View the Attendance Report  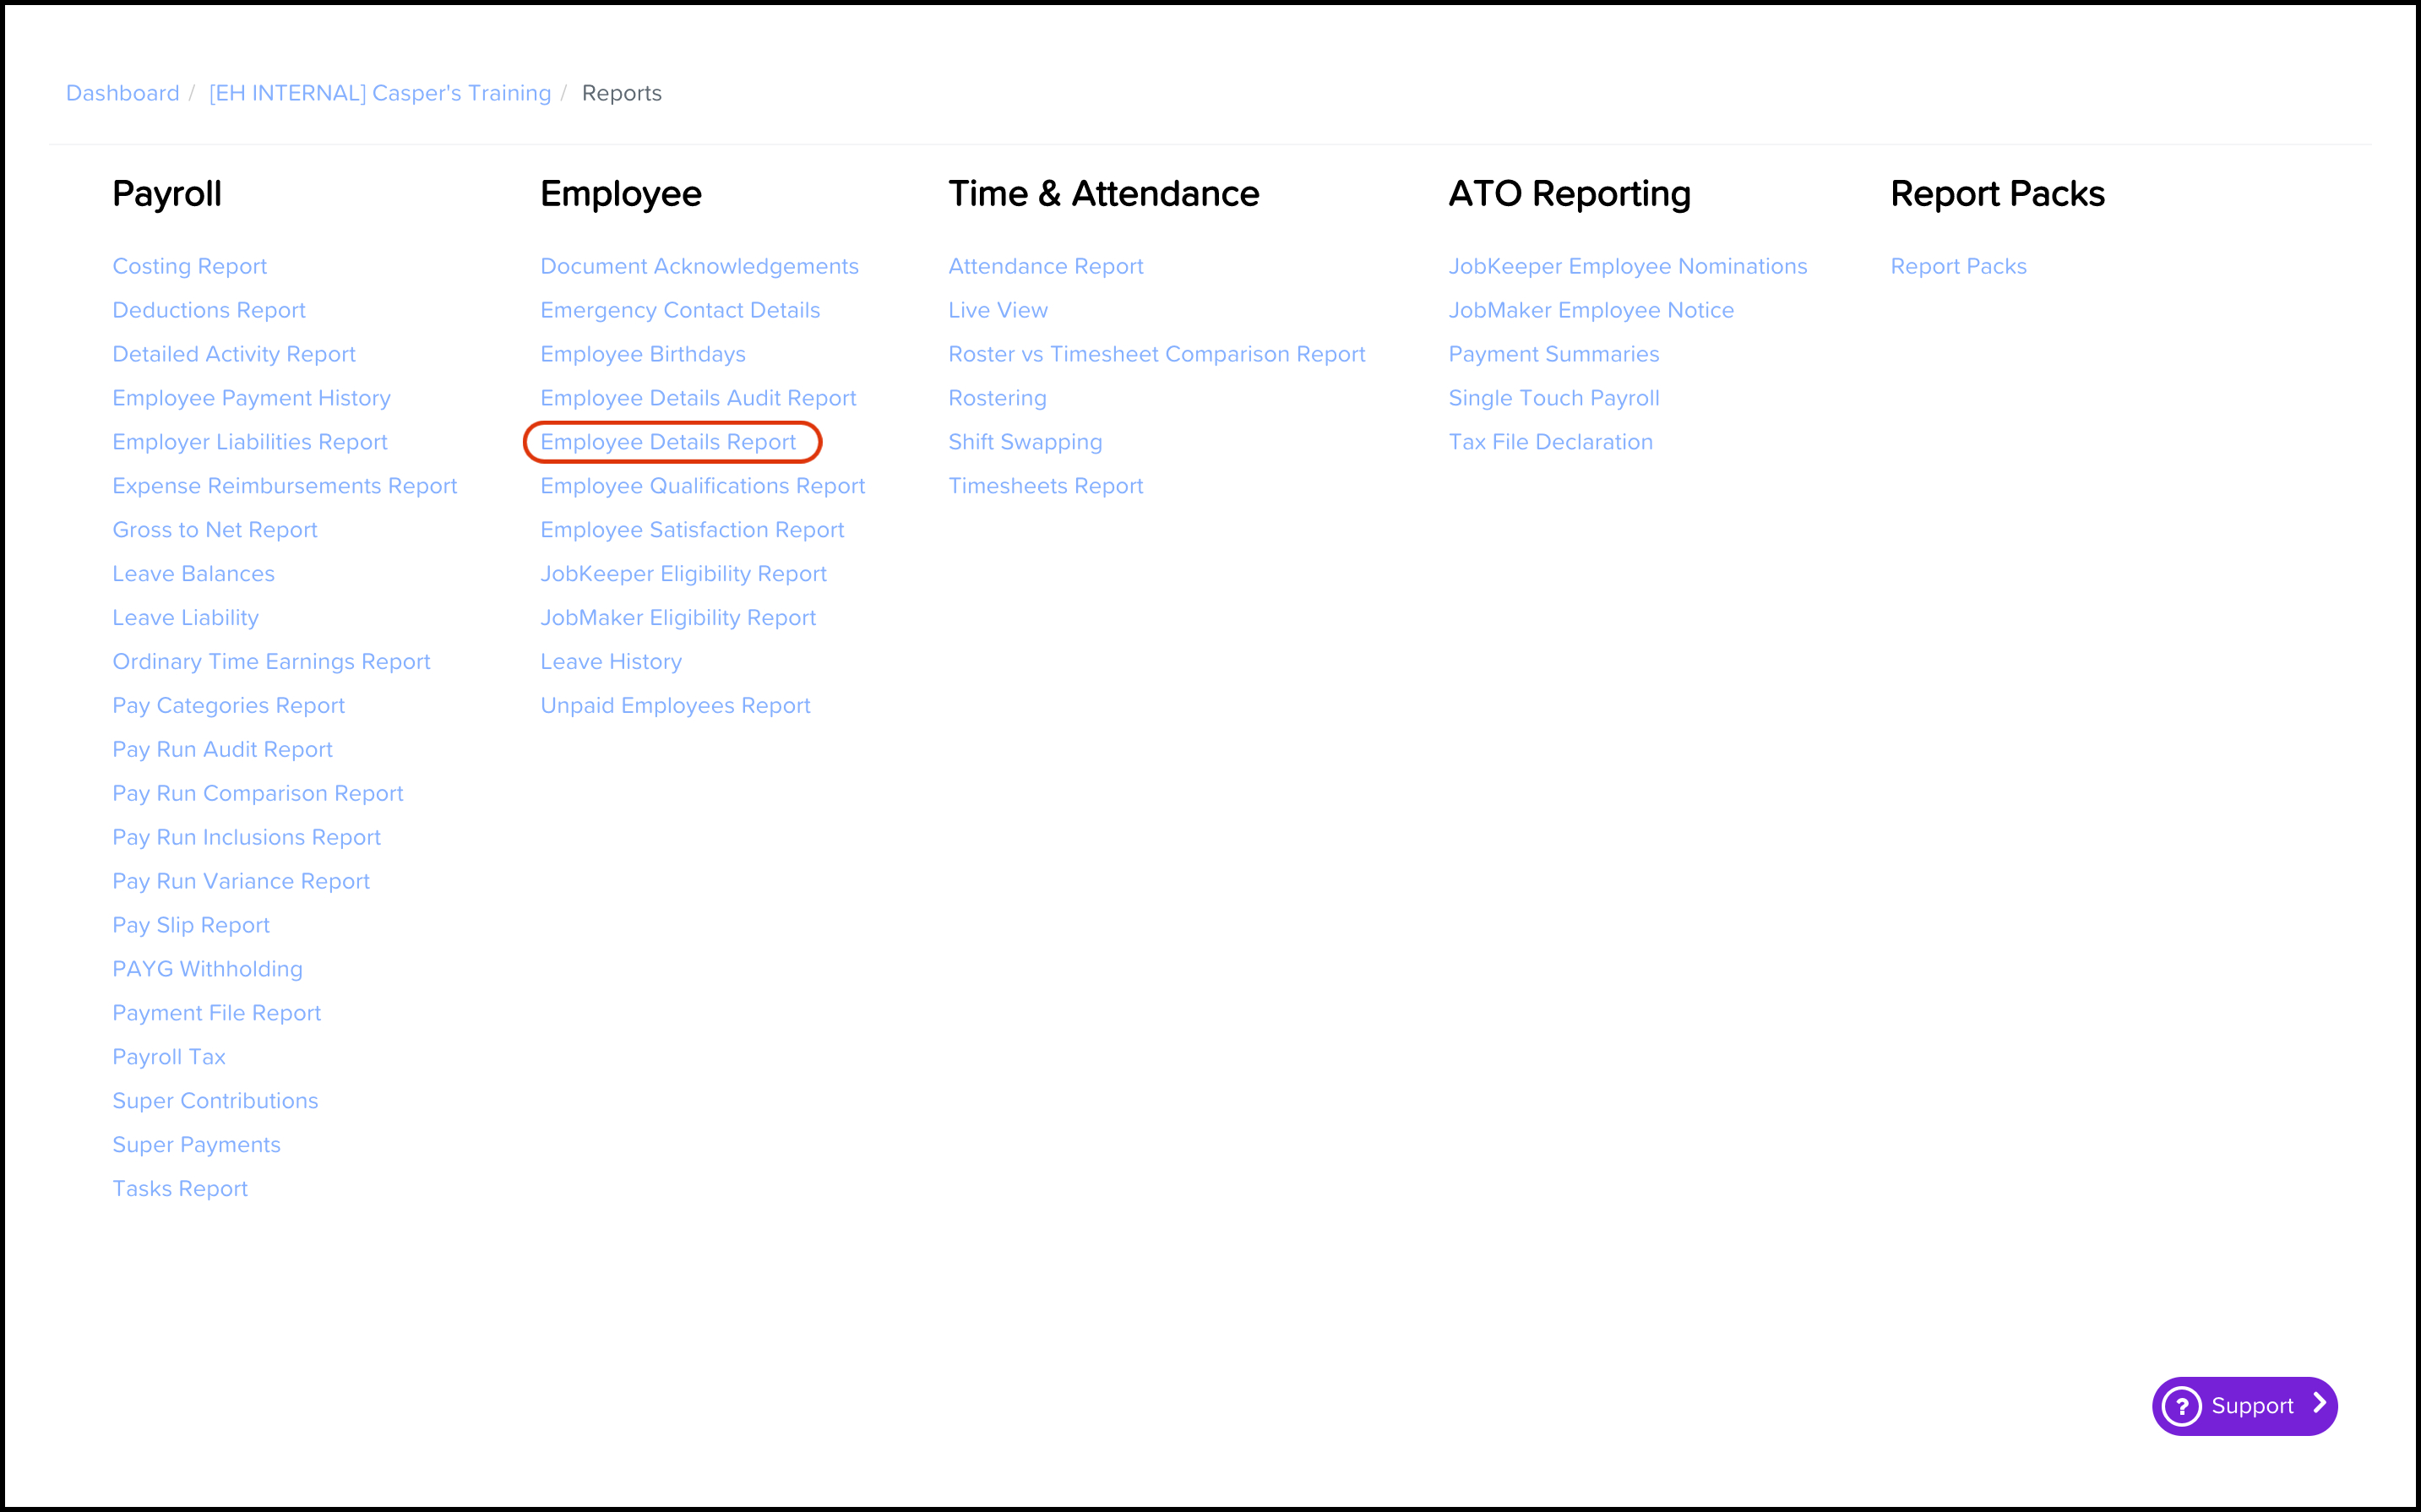click(x=1045, y=265)
